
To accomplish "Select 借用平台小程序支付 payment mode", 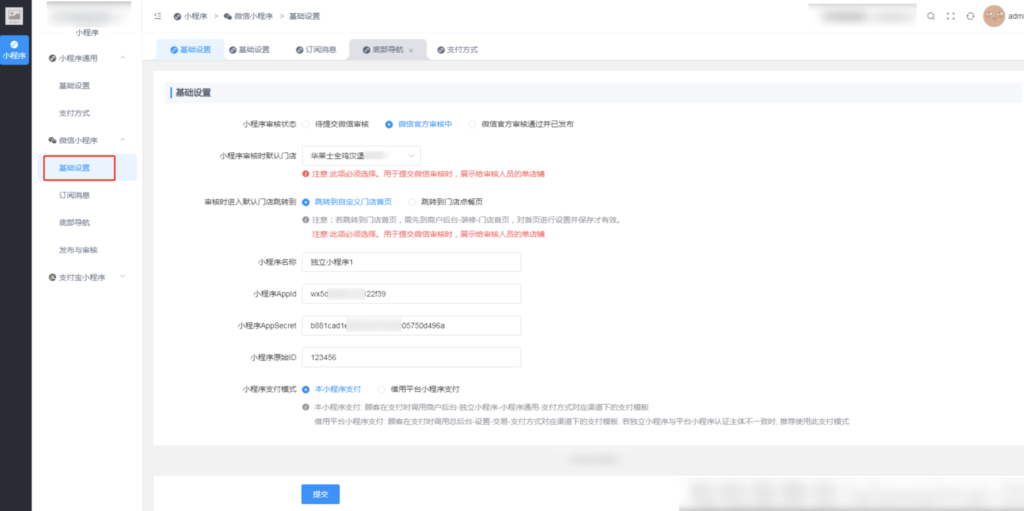I will click(381, 389).
